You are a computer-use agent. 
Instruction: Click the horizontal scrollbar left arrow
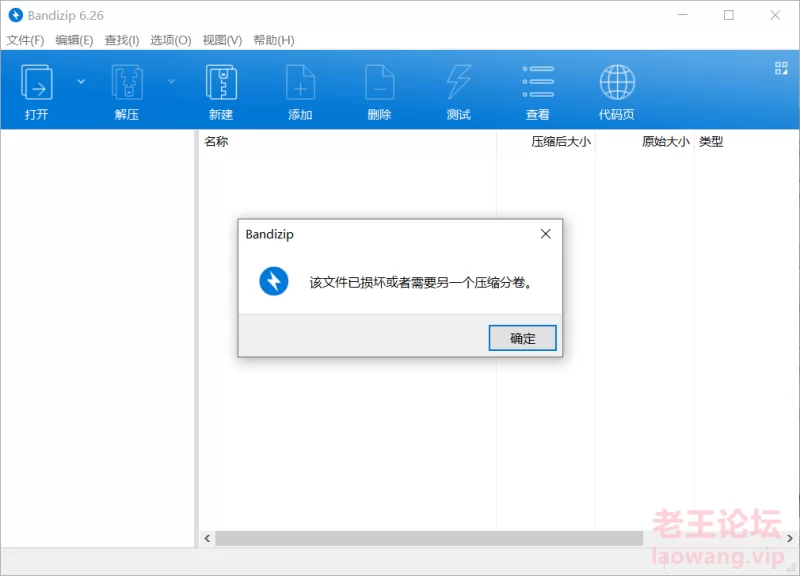coord(207,538)
